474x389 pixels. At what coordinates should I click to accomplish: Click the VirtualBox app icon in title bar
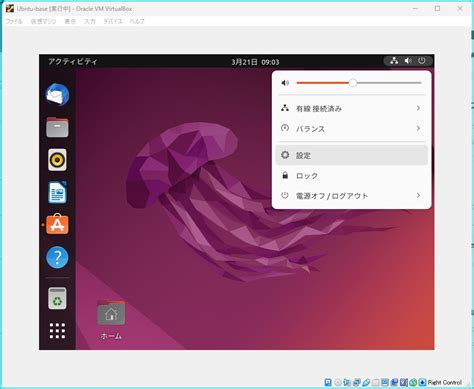coord(10,8)
